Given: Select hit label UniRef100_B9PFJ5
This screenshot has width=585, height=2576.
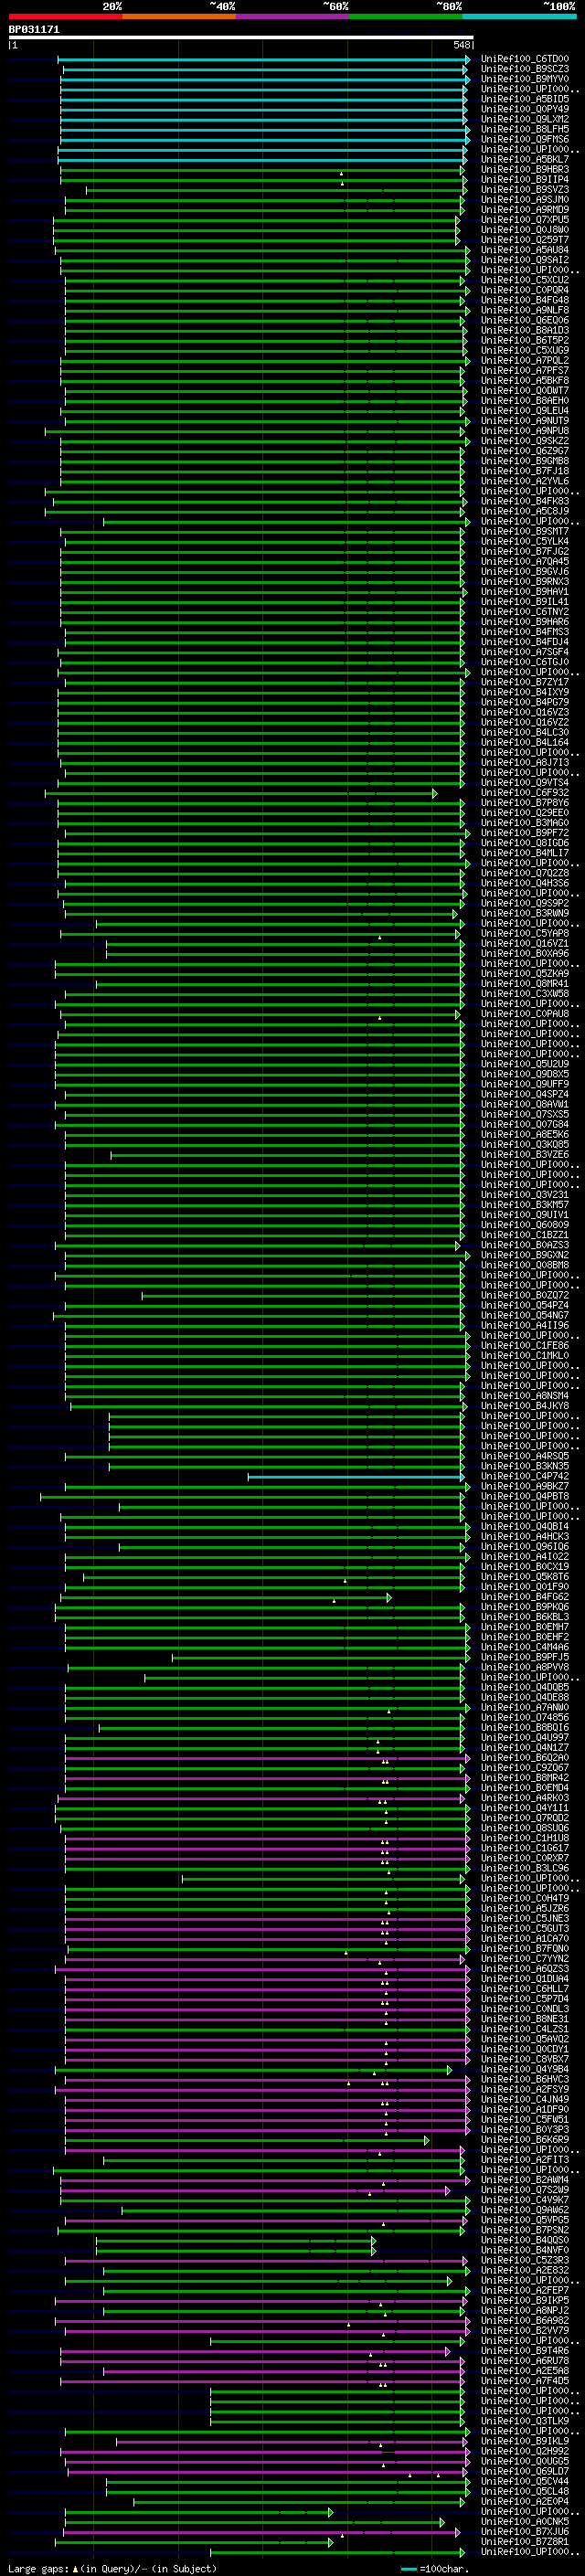Looking at the screenshot, I should pyautogui.click(x=525, y=1657).
